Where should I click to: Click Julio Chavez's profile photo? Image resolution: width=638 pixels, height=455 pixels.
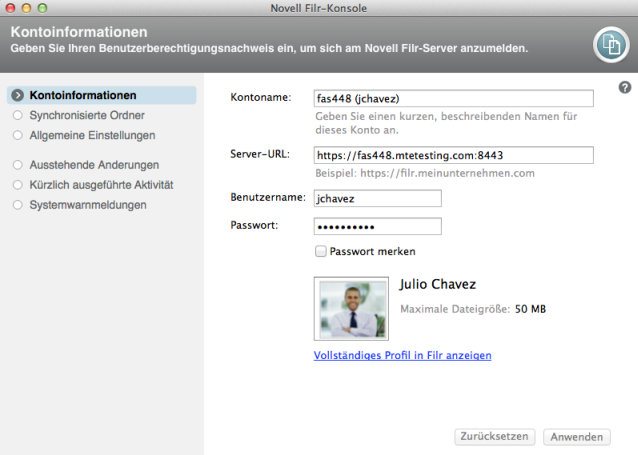coord(351,308)
